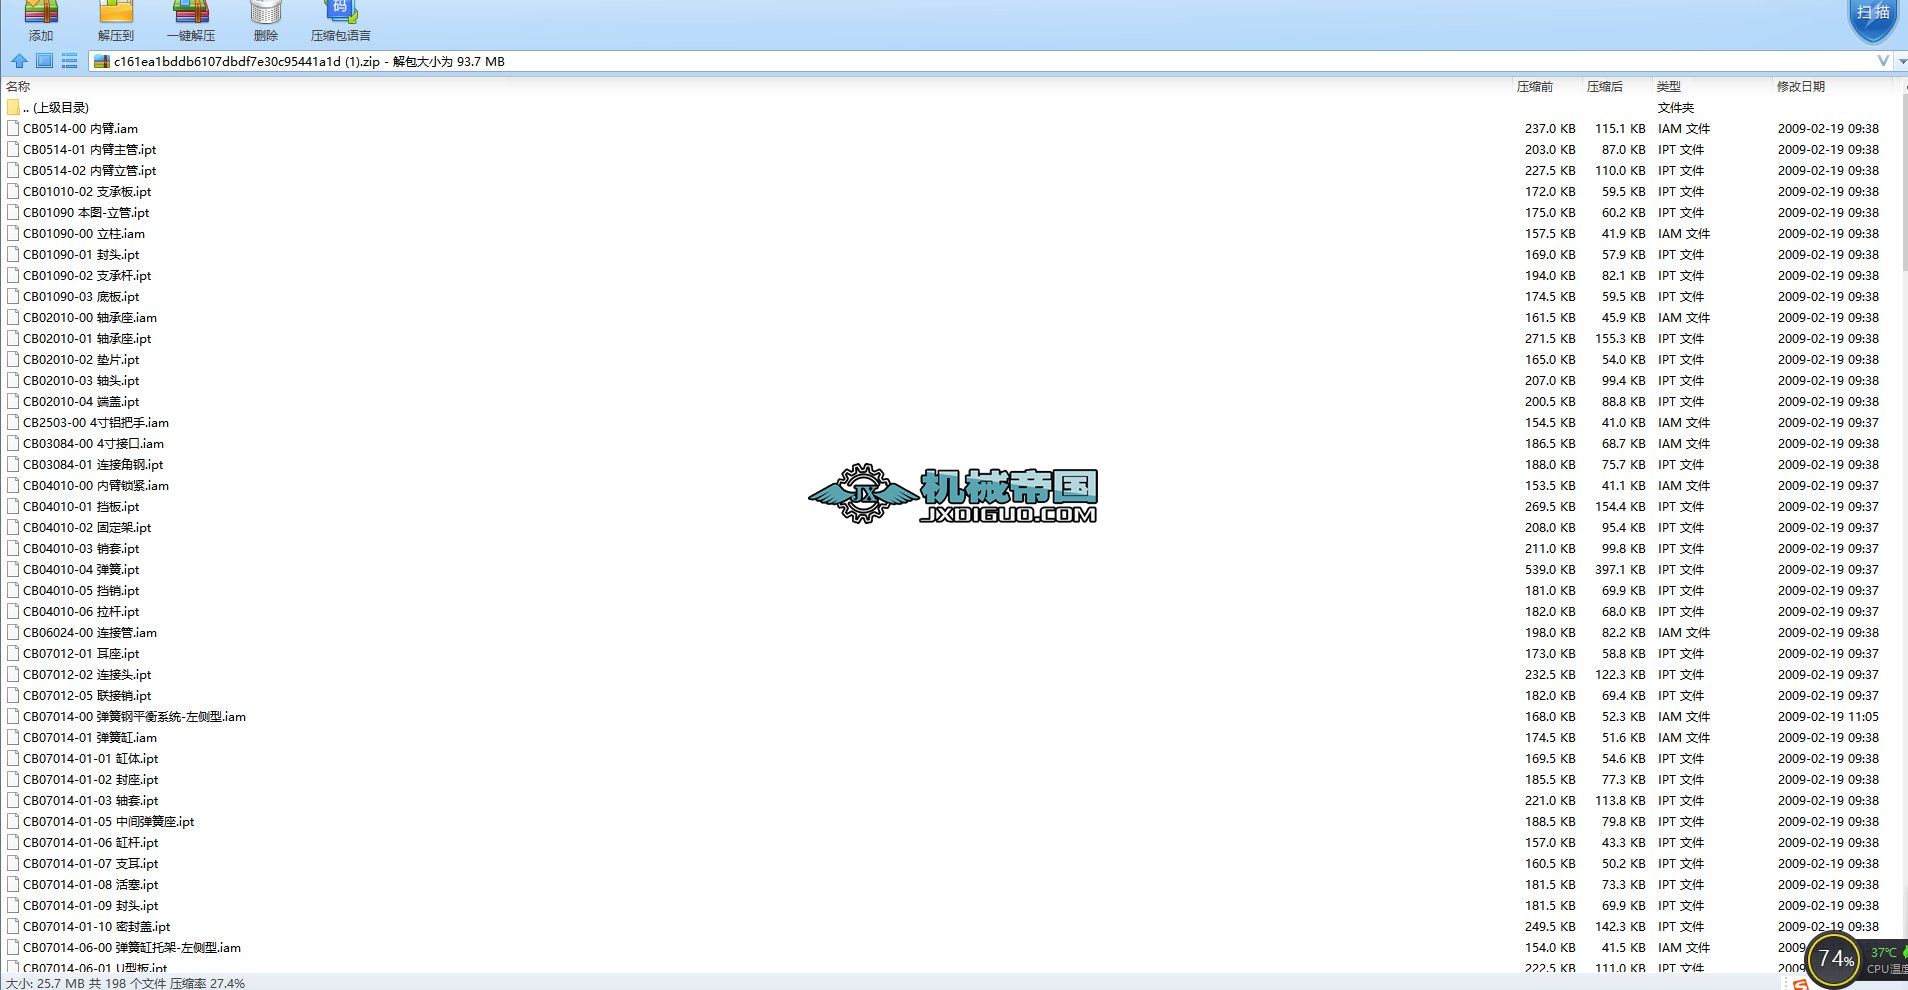The width and height of the screenshot is (1908, 990).
Task: Sort by the 压缩前 column header
Action: tap(1535, 87)
